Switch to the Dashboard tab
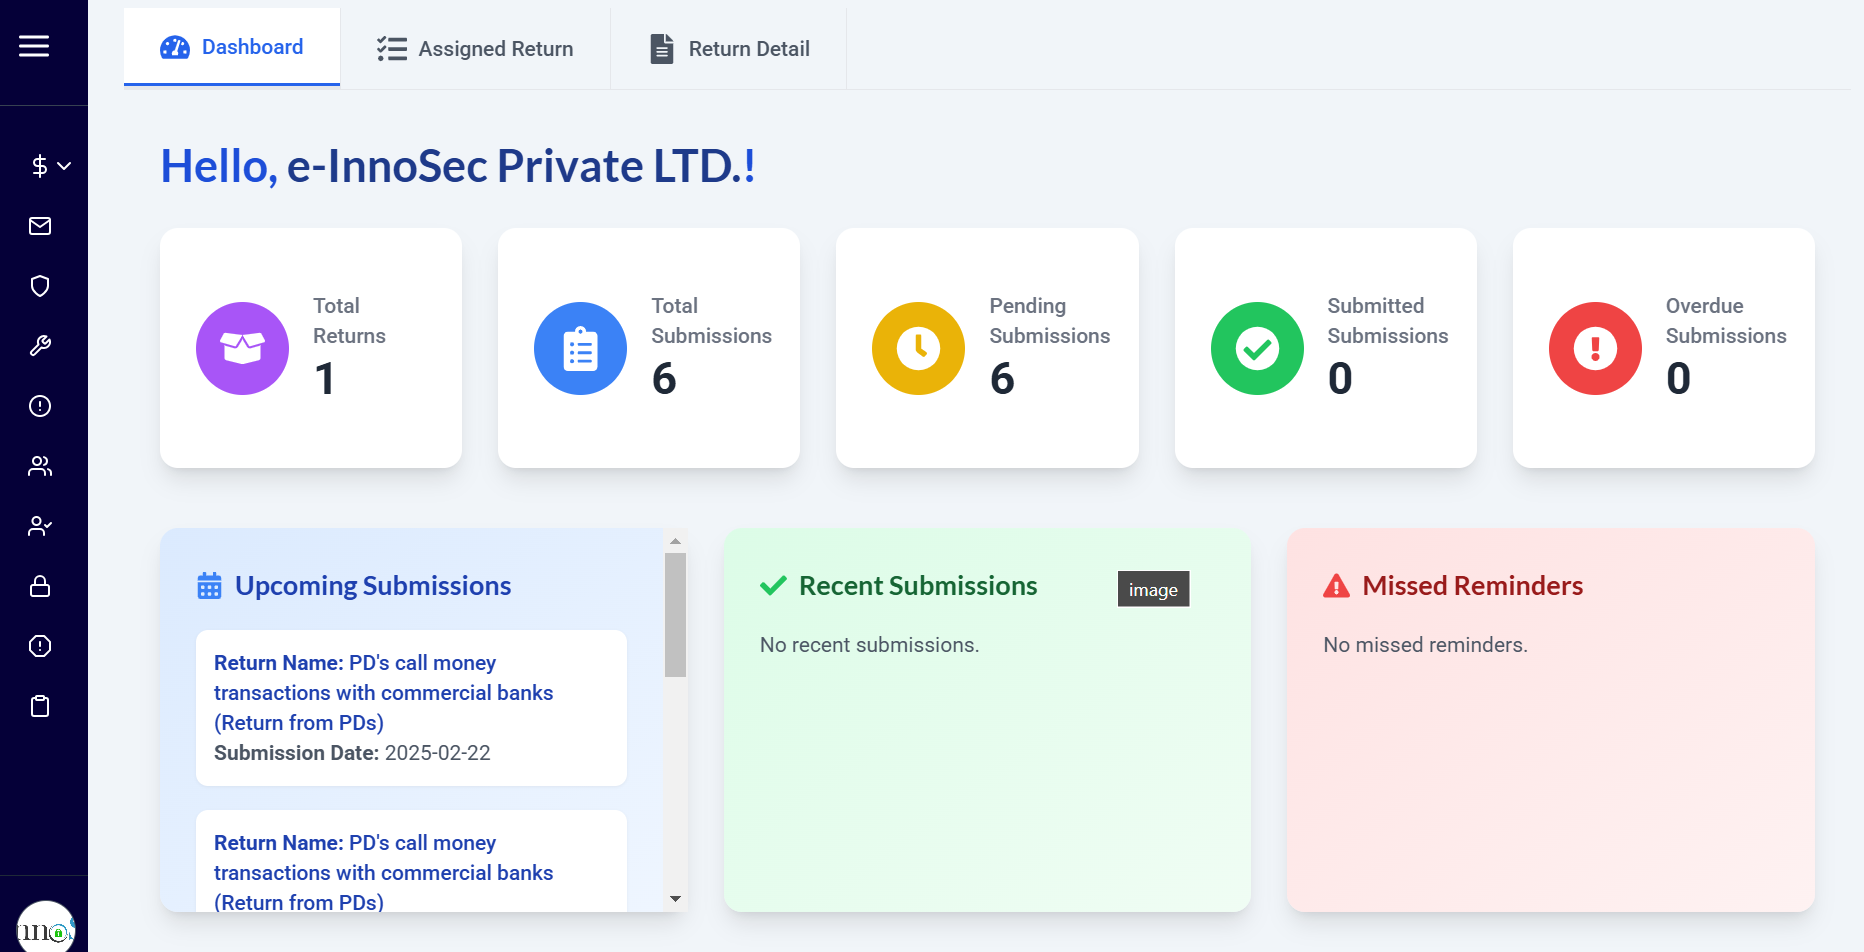The width and height of the screenshot is (1864, 952). click(x=232, y=47)
